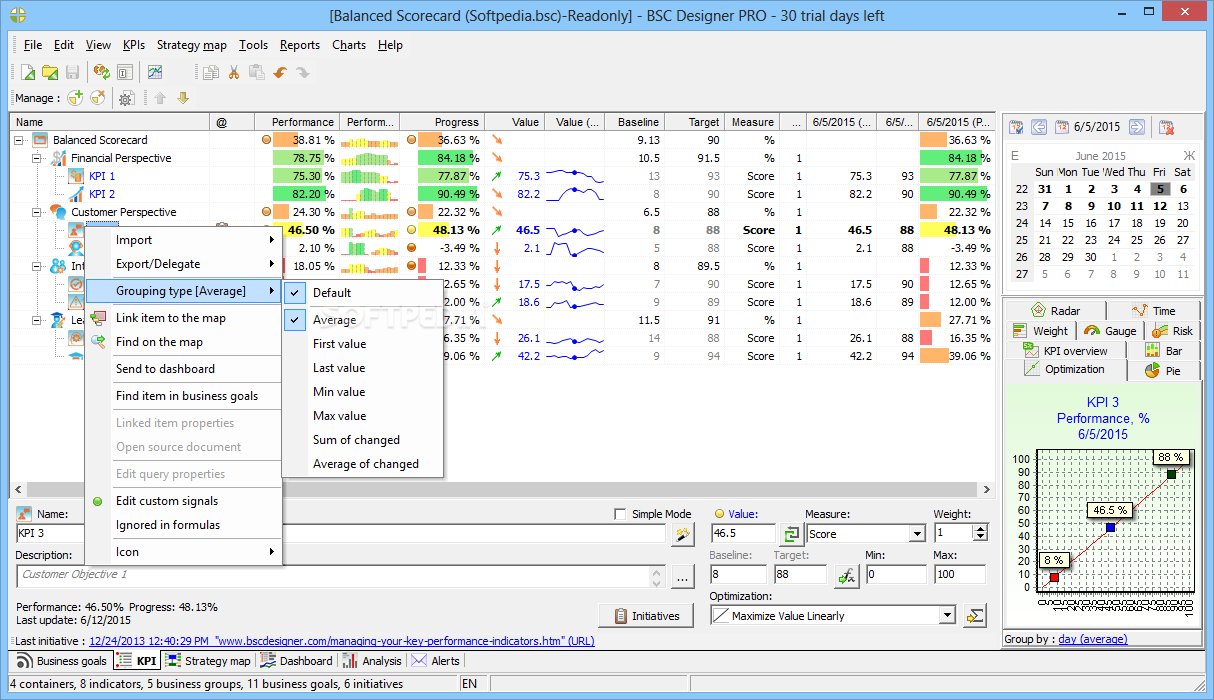The width and height of the screenshot is (1214, 700).
Task: Expand the Export/Delegate submenu
Action: tap(184, 264)
